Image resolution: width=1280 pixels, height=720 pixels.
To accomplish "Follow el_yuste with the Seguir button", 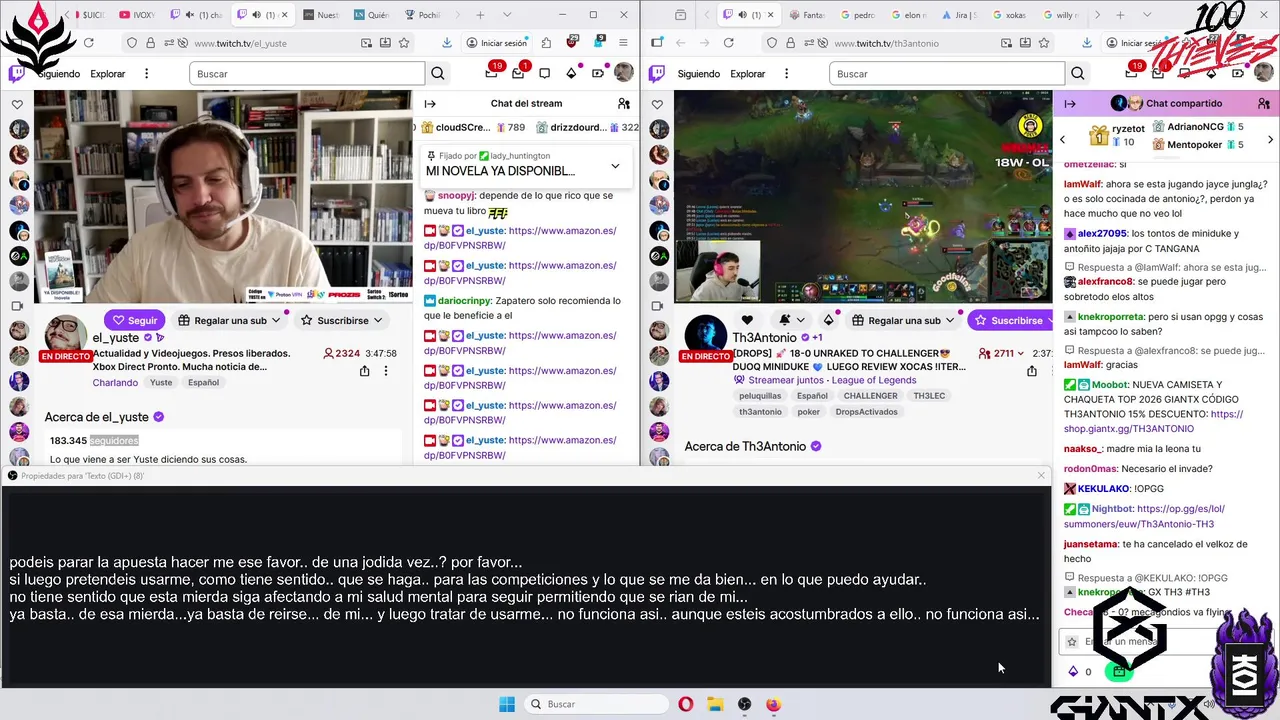I will point(134,320).
